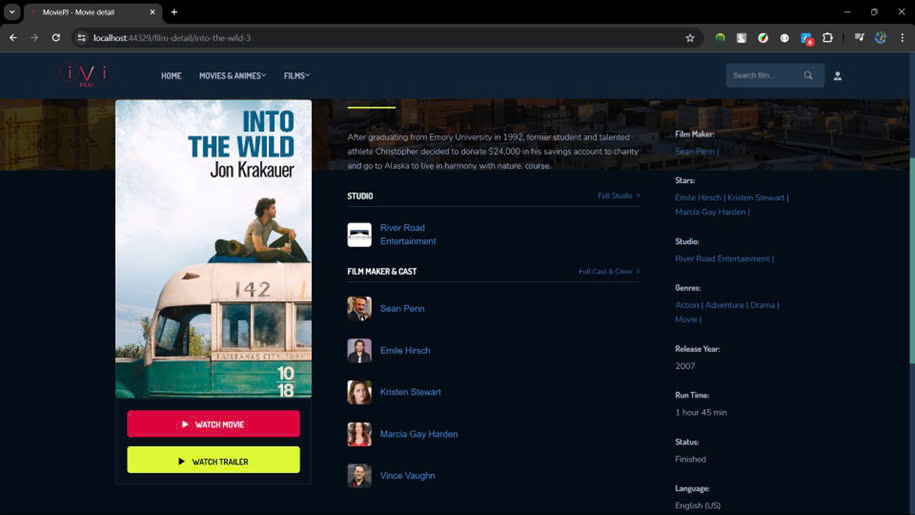915x515 pixels.
Task: Click the IVI Film logo
Action: 86,75
